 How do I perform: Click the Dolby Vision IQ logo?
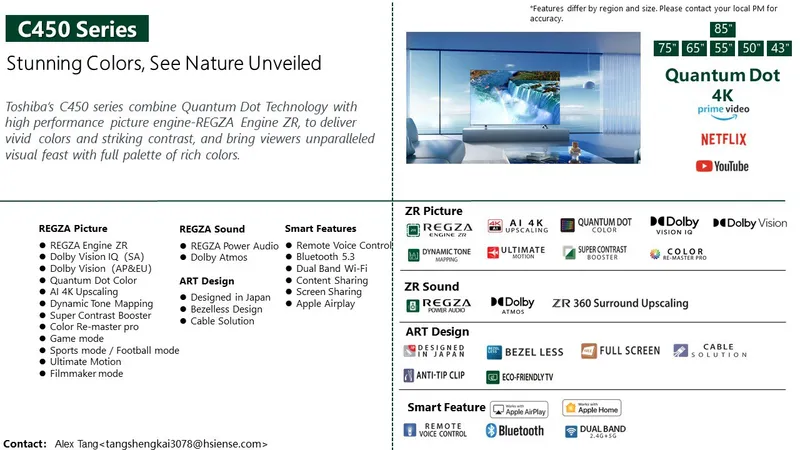point(674,225)
